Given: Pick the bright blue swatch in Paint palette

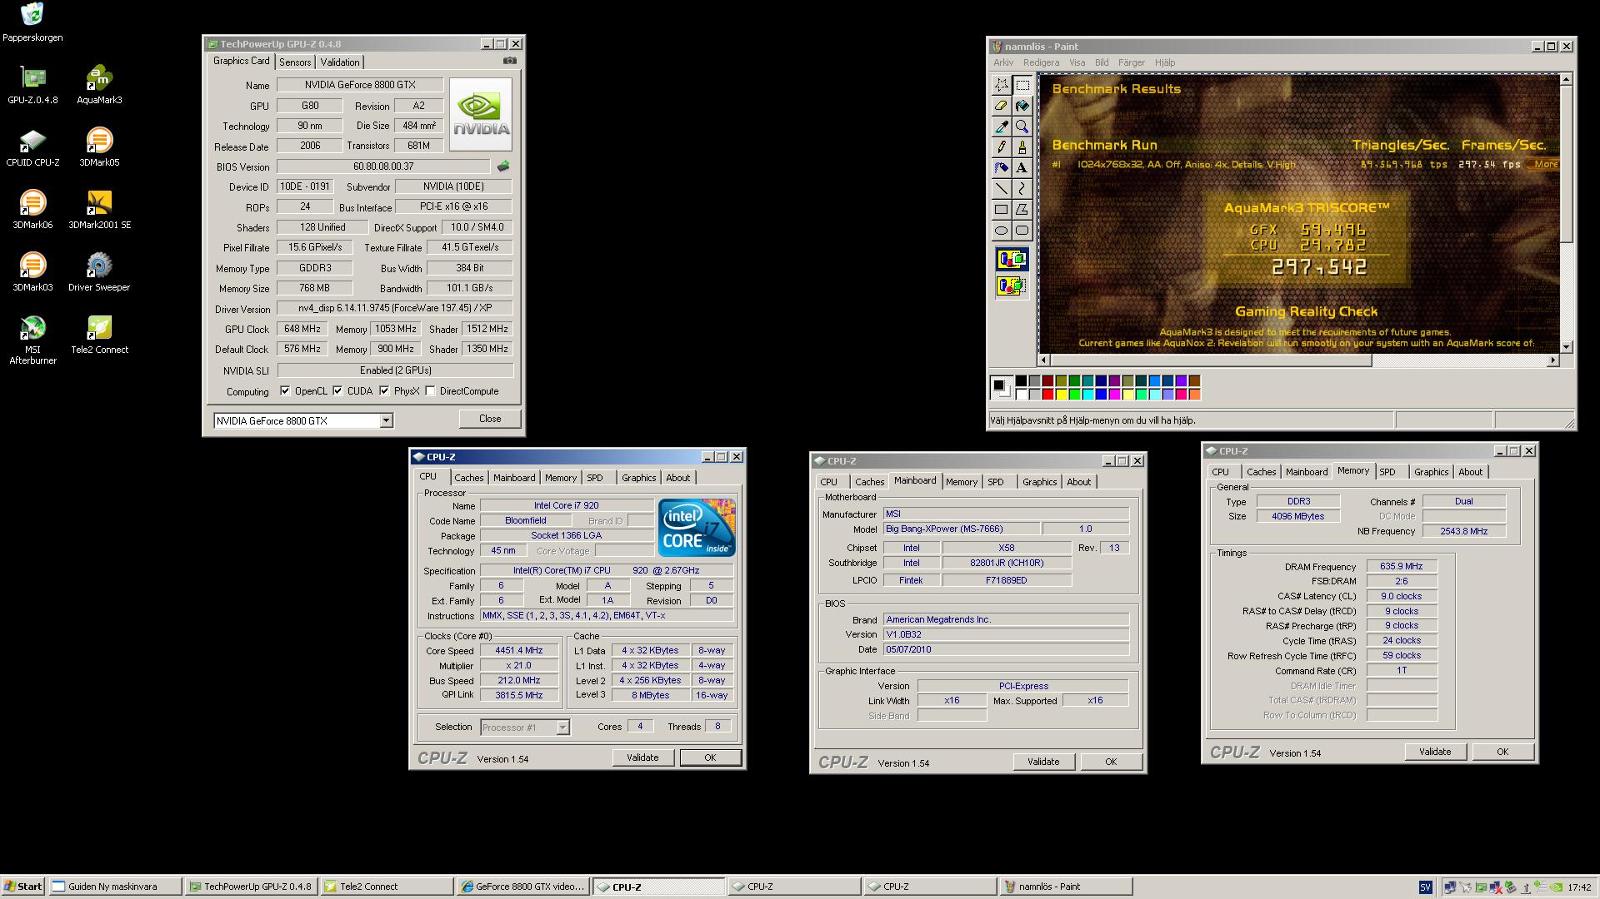Looking at the screenshot, I should click(x=1101, y=394).
